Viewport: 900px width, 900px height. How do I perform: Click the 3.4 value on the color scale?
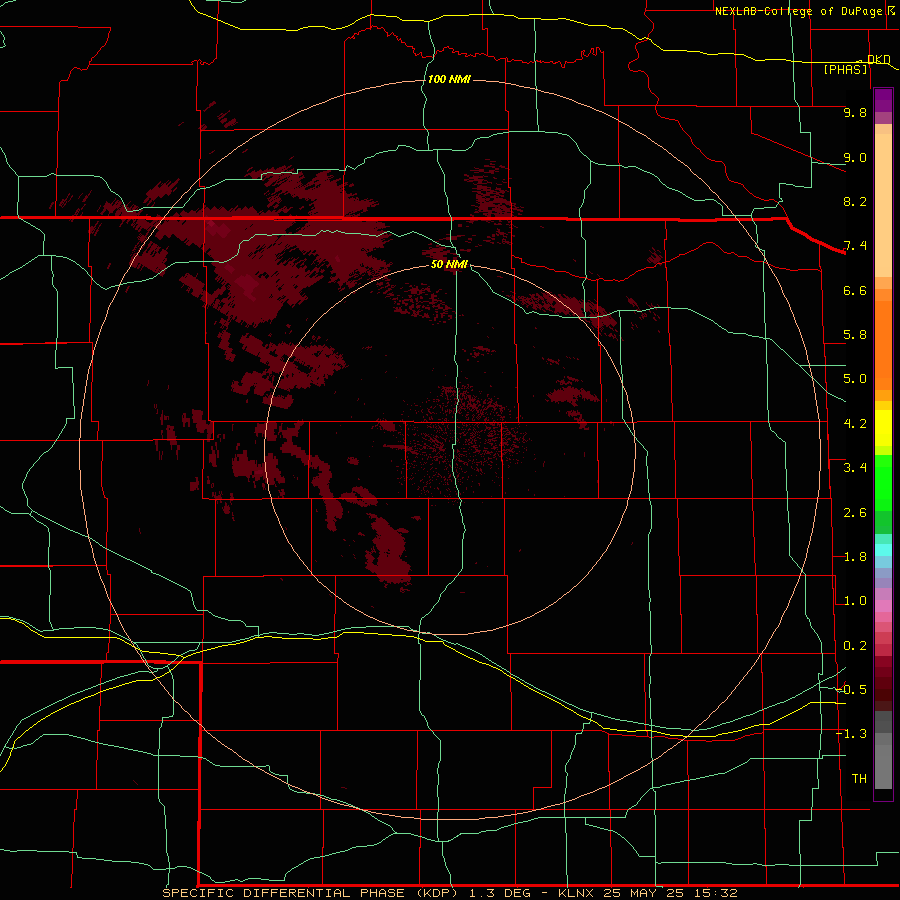point(855,468)
